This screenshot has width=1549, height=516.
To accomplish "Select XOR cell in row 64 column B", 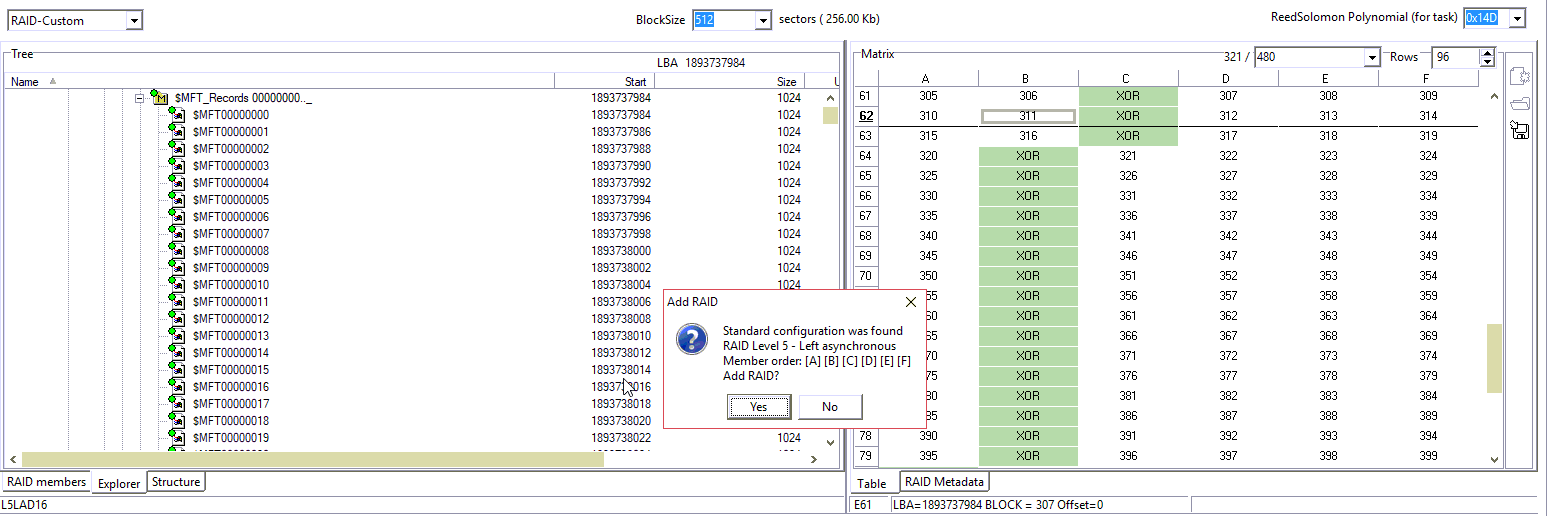I will (1028, 156).
